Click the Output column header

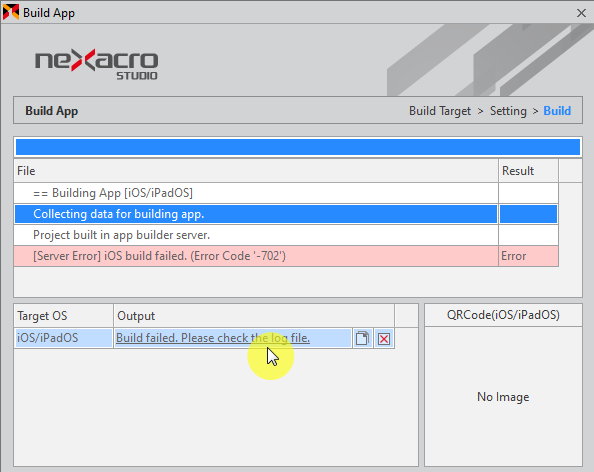(x=253, y=316)
